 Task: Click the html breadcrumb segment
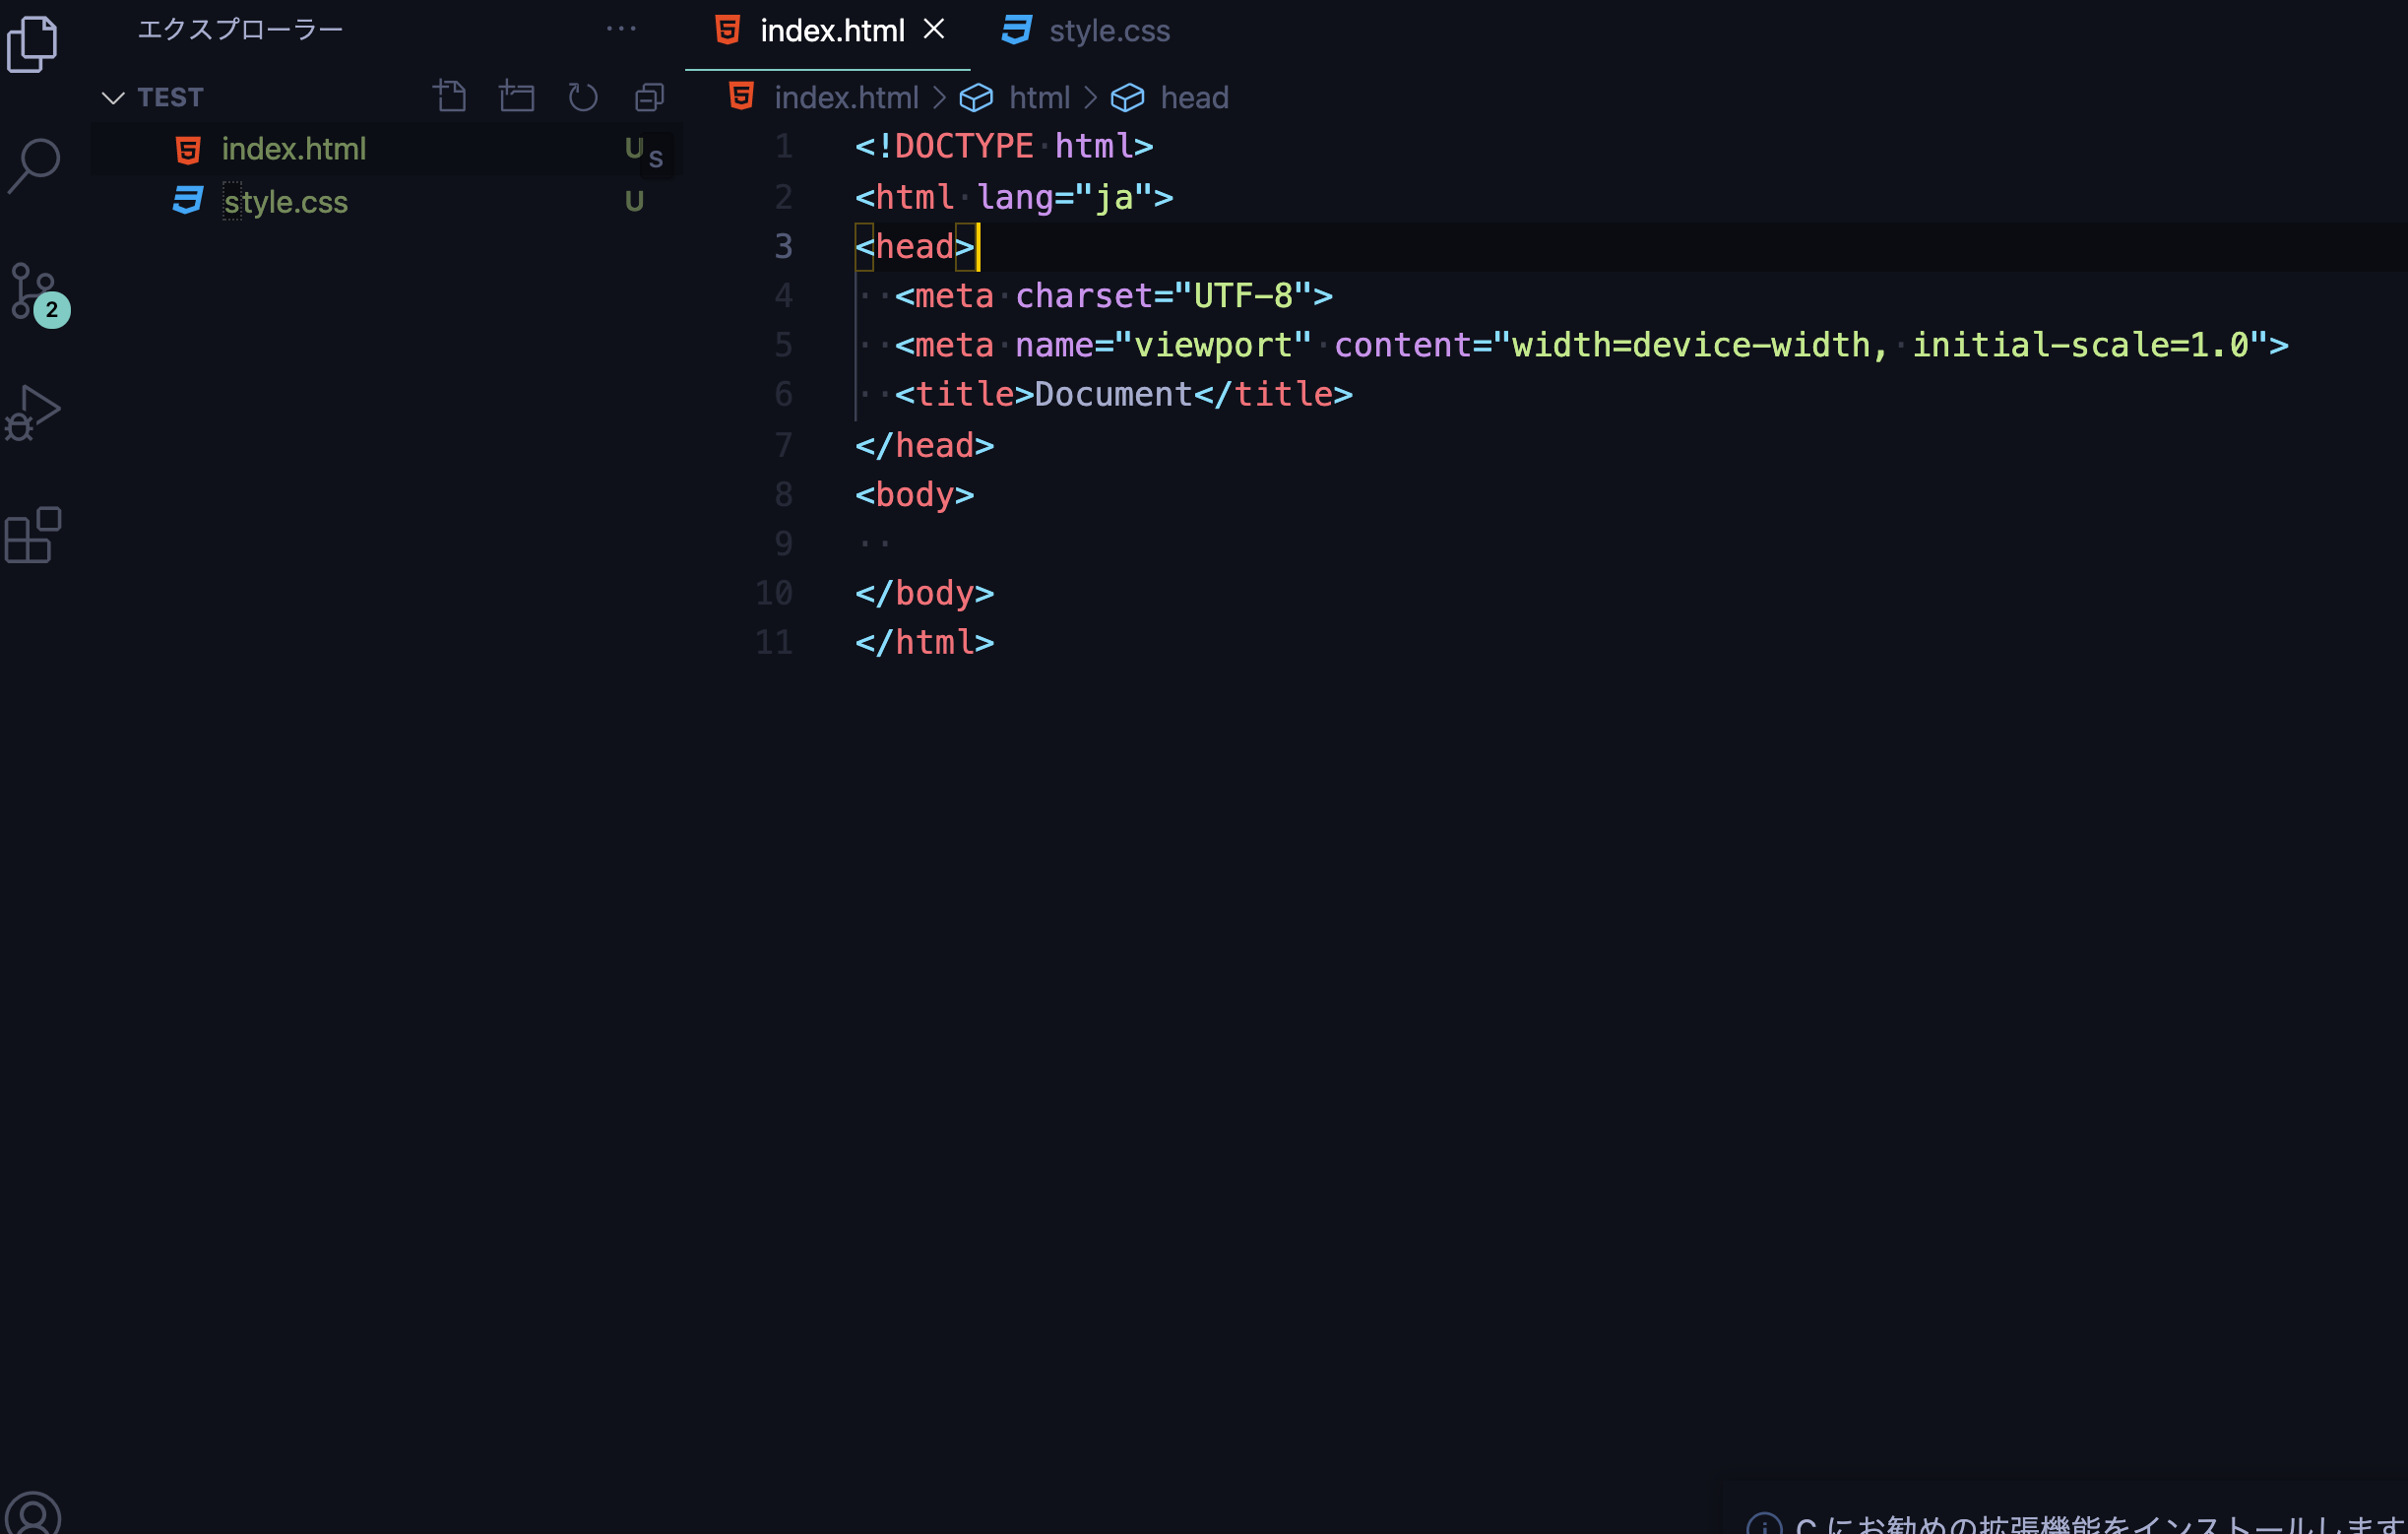point(1038,98)
